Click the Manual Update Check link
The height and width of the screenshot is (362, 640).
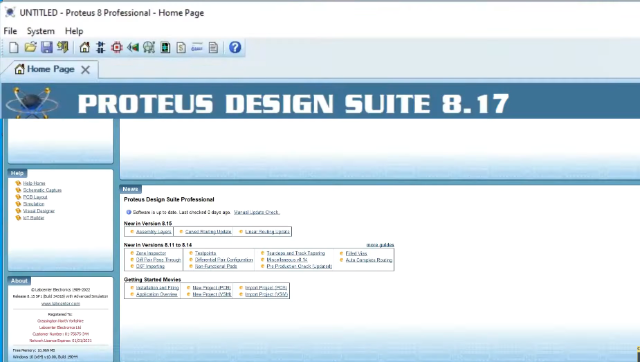(x=257, y=212)
